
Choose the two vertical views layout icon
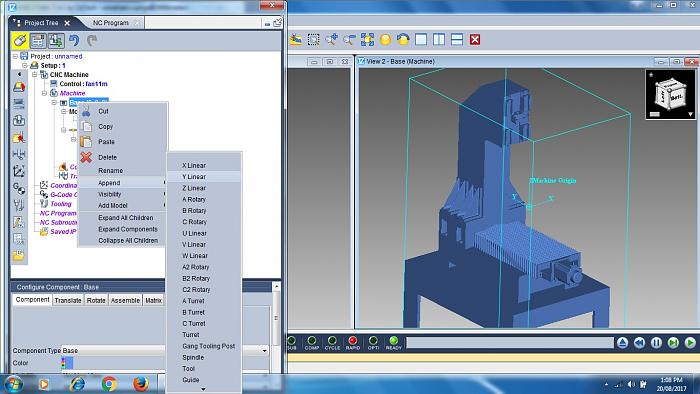pyautogui.click(x=439, y=40)
